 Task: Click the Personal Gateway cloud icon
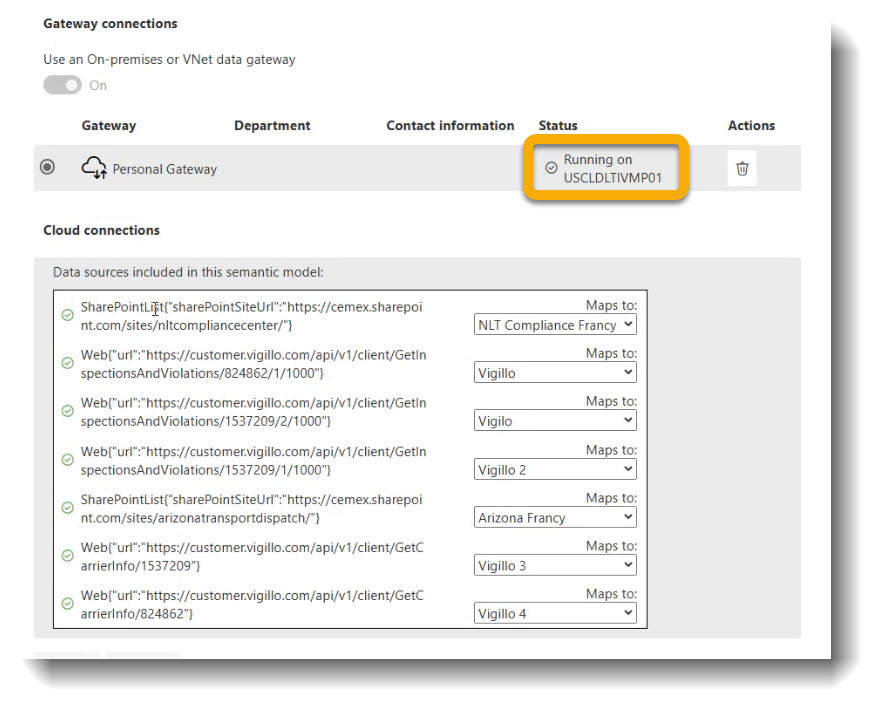pos(94,168)
